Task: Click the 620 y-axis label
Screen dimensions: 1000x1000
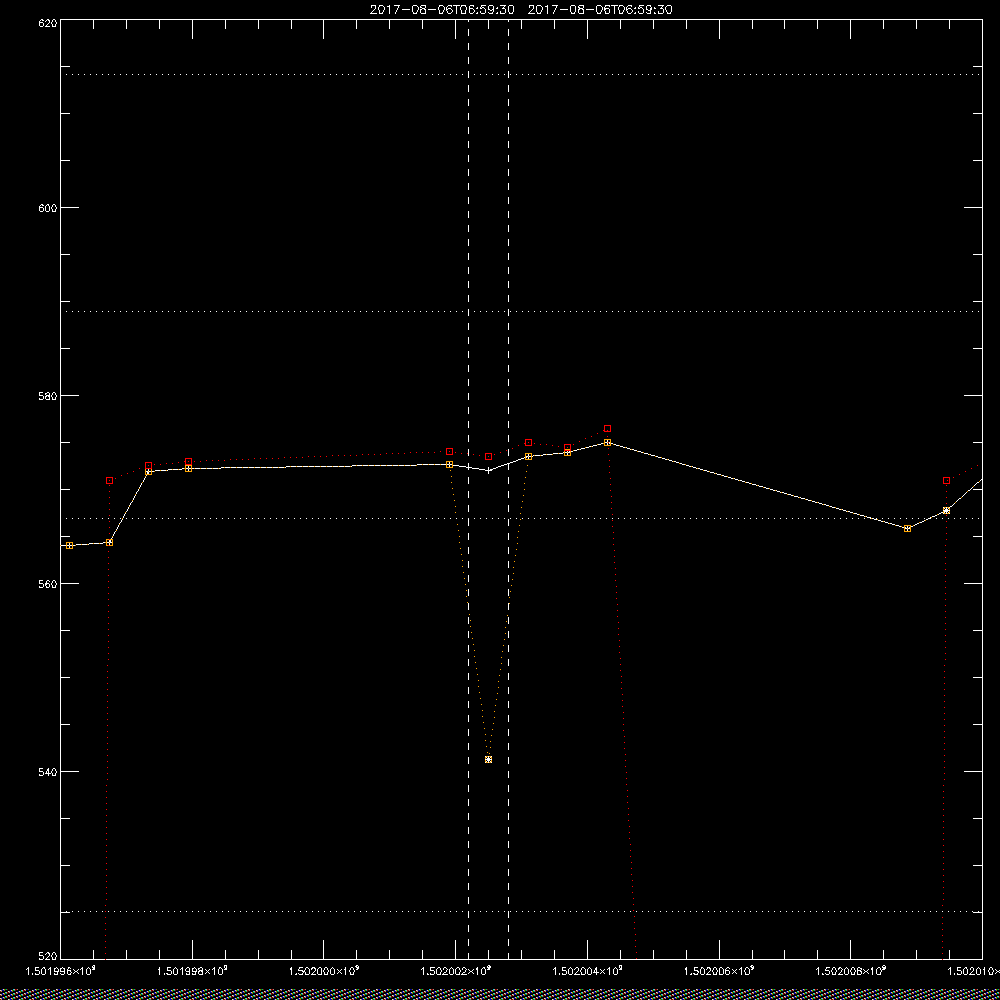Action: (x=48, y=23)
